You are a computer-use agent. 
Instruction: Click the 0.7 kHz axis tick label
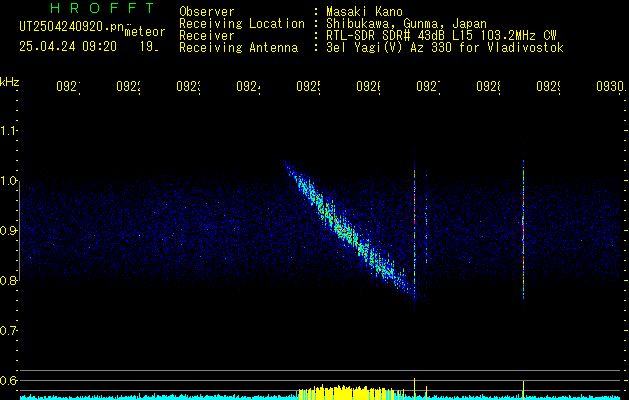8,331
